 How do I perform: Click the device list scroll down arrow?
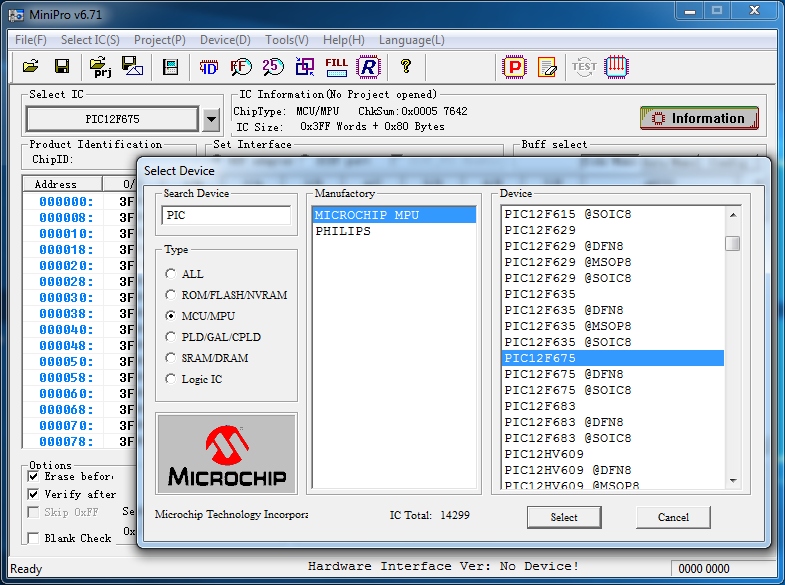tap(733, 480)
